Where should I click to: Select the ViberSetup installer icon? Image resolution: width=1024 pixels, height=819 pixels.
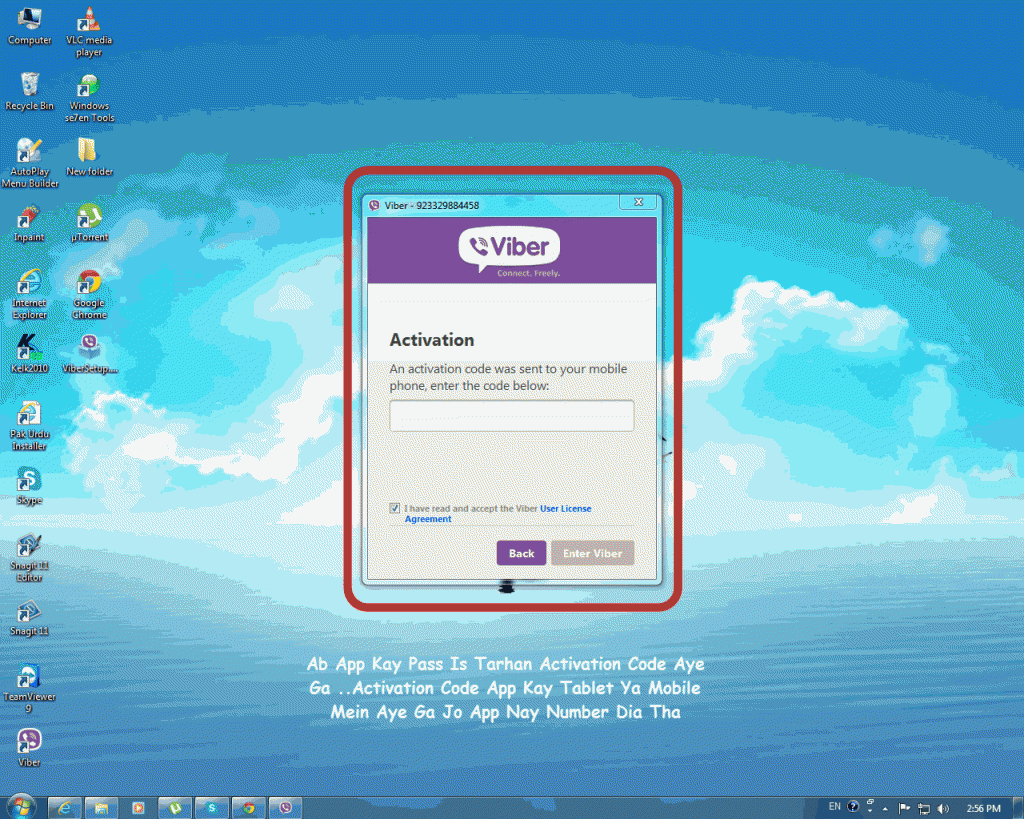tap(89, 353)
